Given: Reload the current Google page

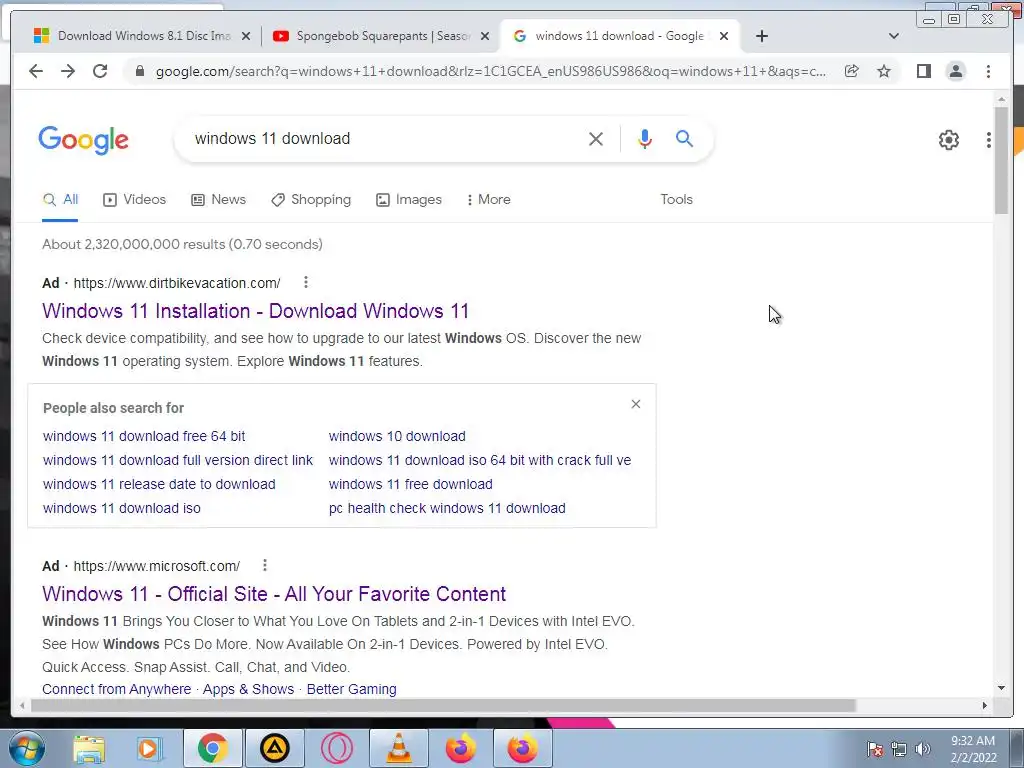Looking at the screenshot, I should click(x=100, y=71).
